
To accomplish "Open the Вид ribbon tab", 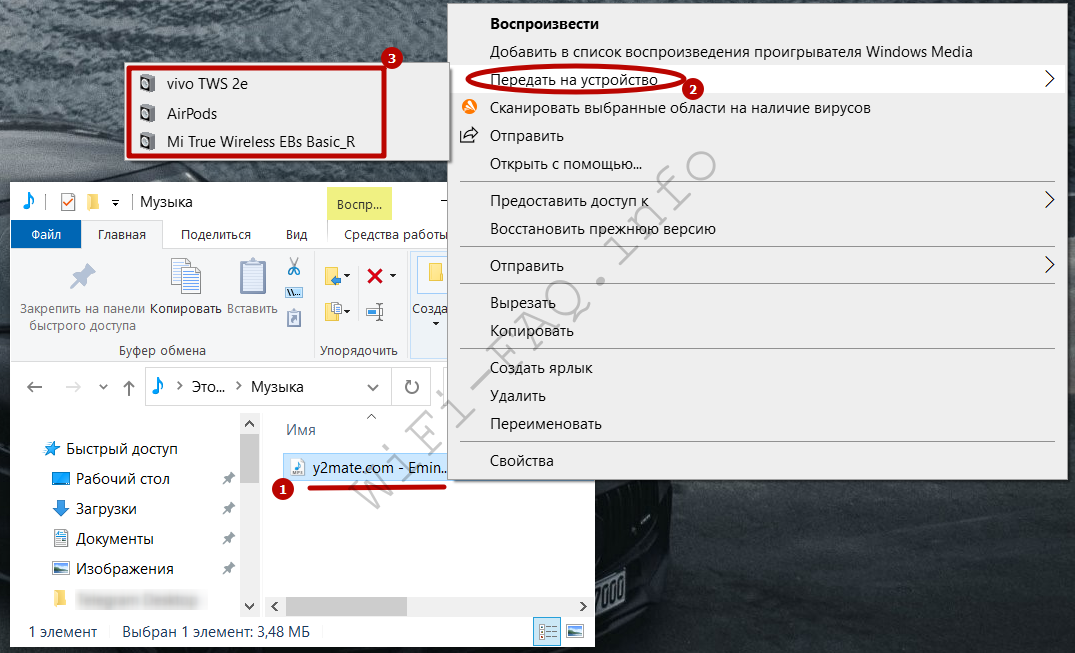I will tap(296, 235).
